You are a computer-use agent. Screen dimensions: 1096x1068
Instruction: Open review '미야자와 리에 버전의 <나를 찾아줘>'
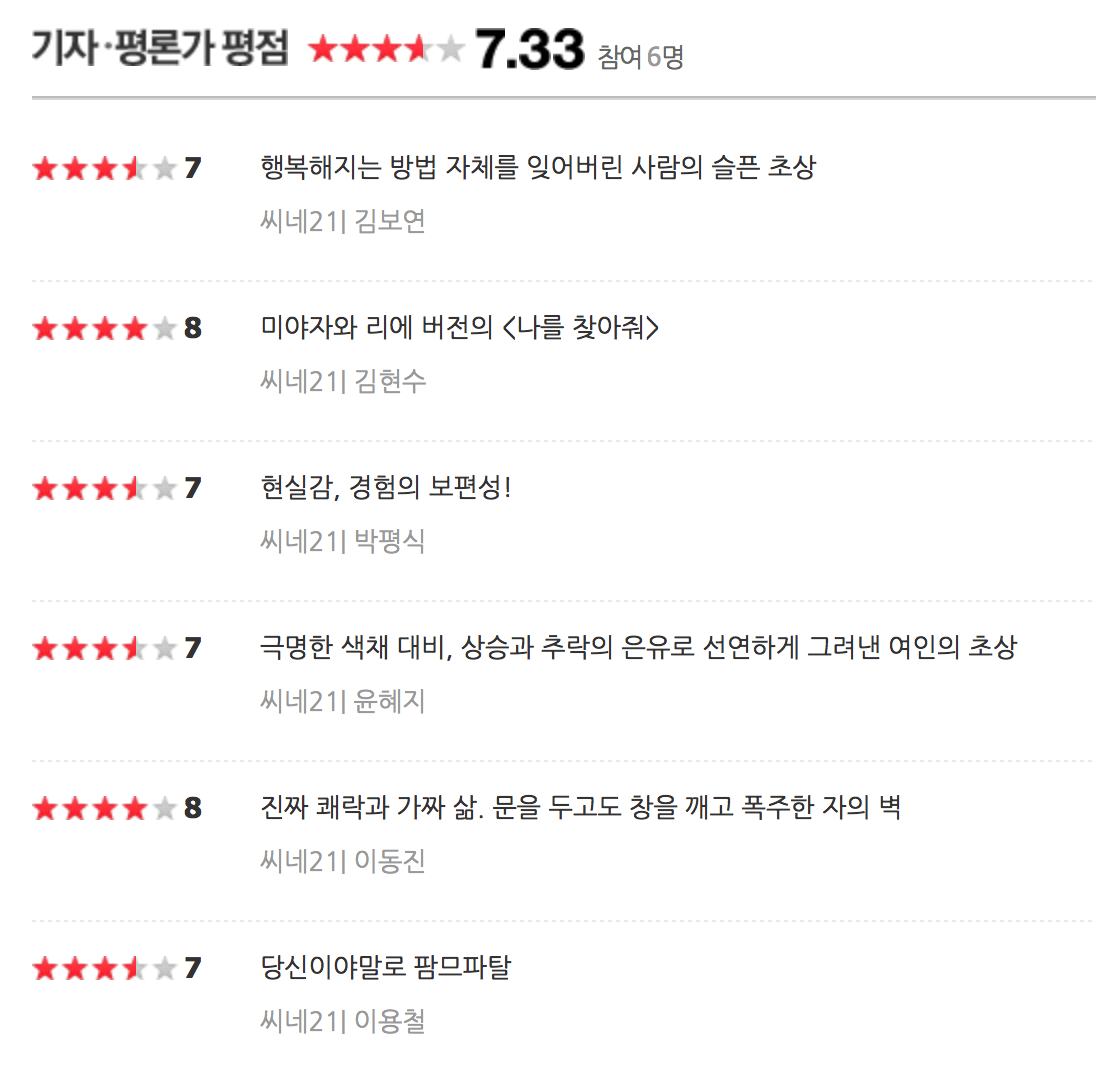click(x=459, y=327)
